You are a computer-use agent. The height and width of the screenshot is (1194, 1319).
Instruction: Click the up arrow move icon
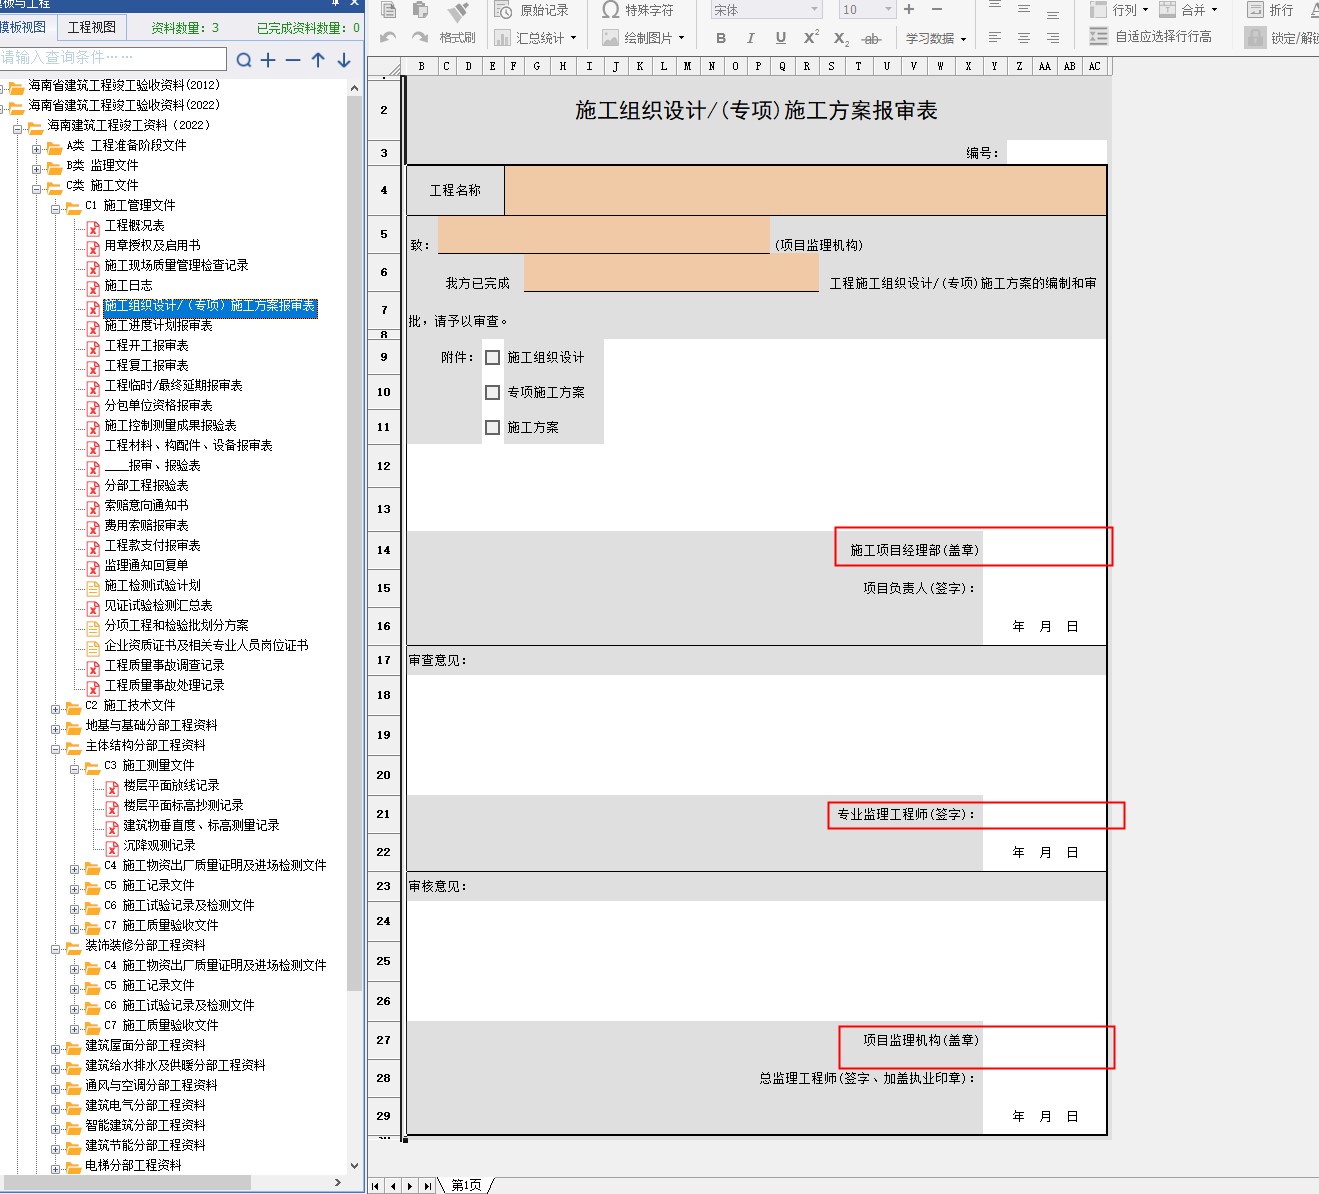[x=318, y=60]
